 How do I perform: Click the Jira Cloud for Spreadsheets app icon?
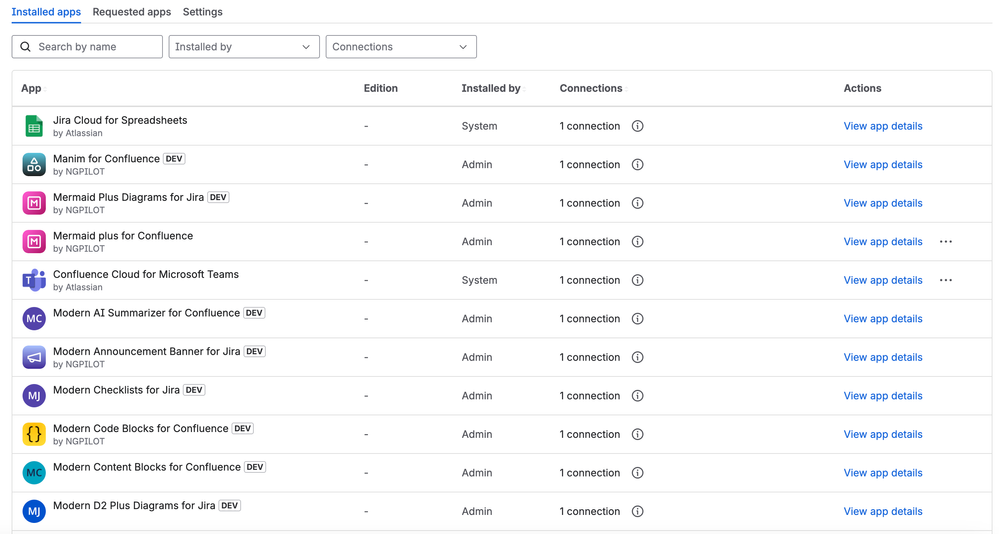(34, 126)
